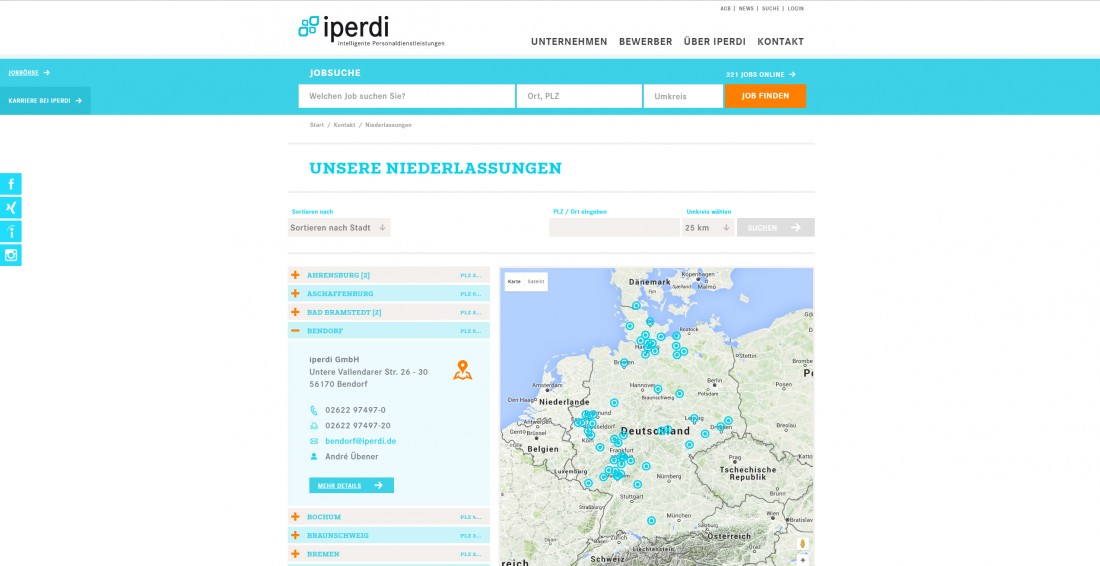The image size is (1100, 566).
Task: Click the orange map location icon for Bendorf
Action: coord(462,370)
